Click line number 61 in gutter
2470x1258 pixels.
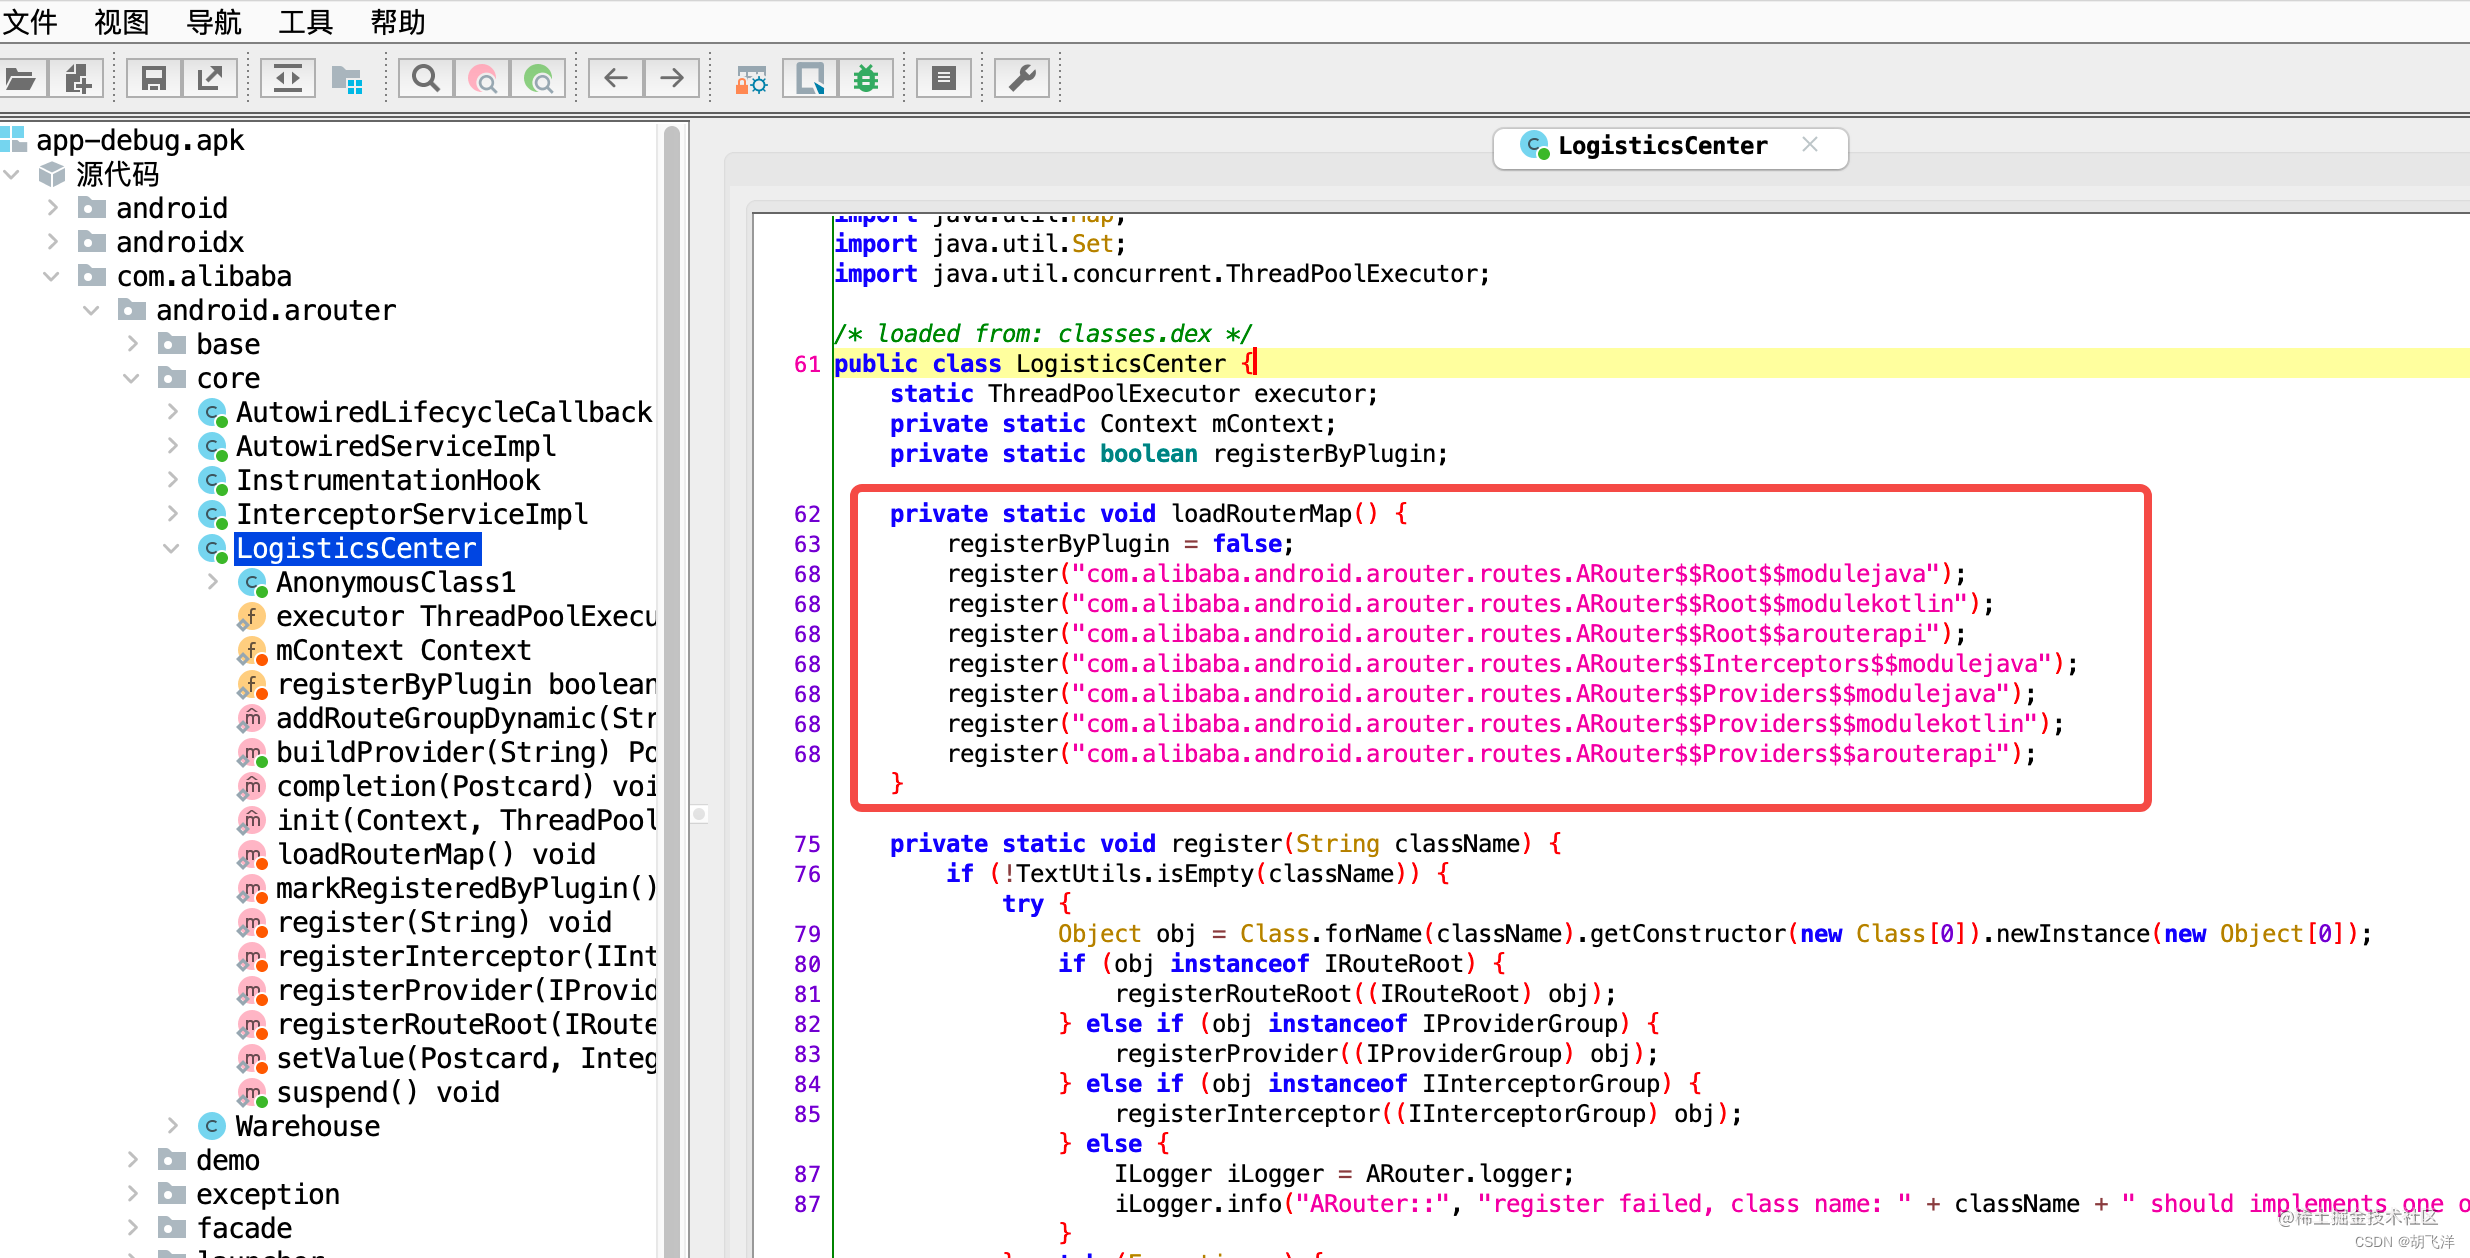pyautogui.click(x=807, y=364)
